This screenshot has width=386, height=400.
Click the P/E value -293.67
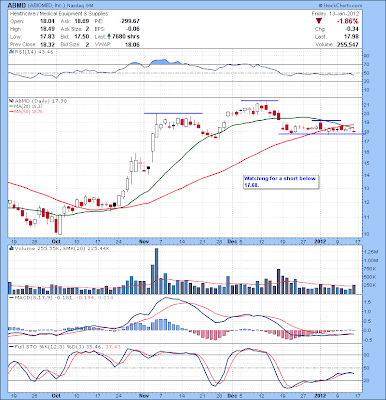tap(129, 21)
